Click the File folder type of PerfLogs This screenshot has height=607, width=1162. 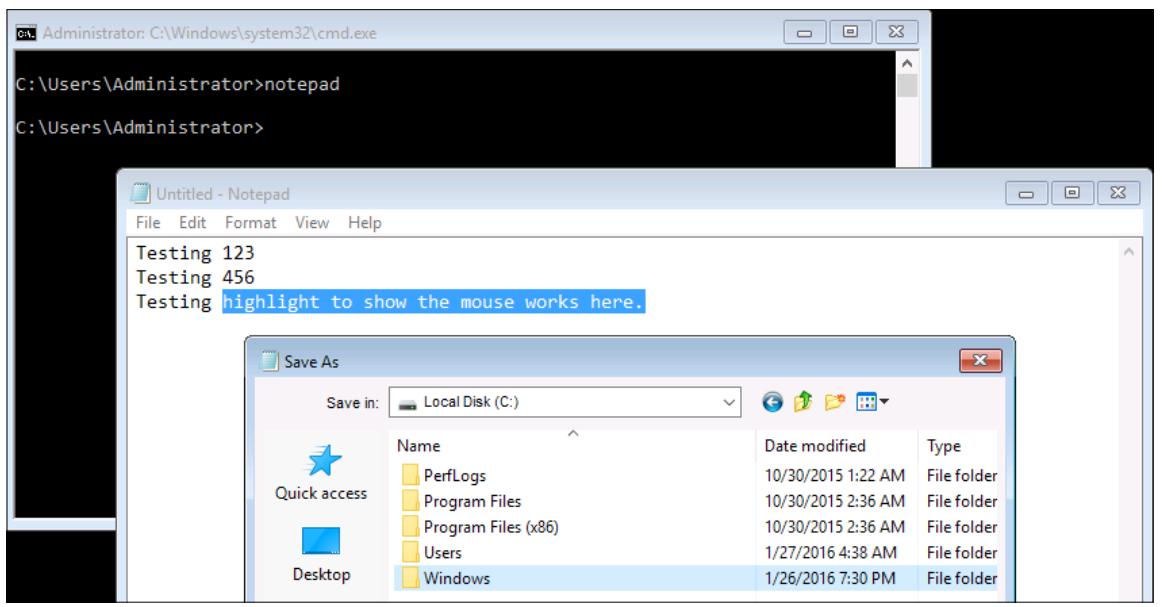pos(961,475)
